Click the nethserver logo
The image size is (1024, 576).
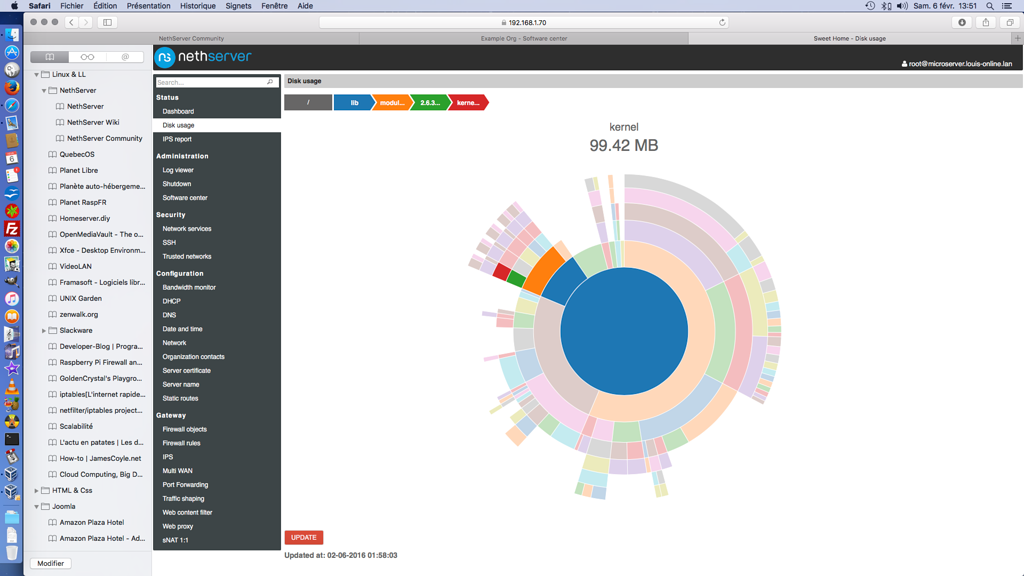tap(203, 57)
